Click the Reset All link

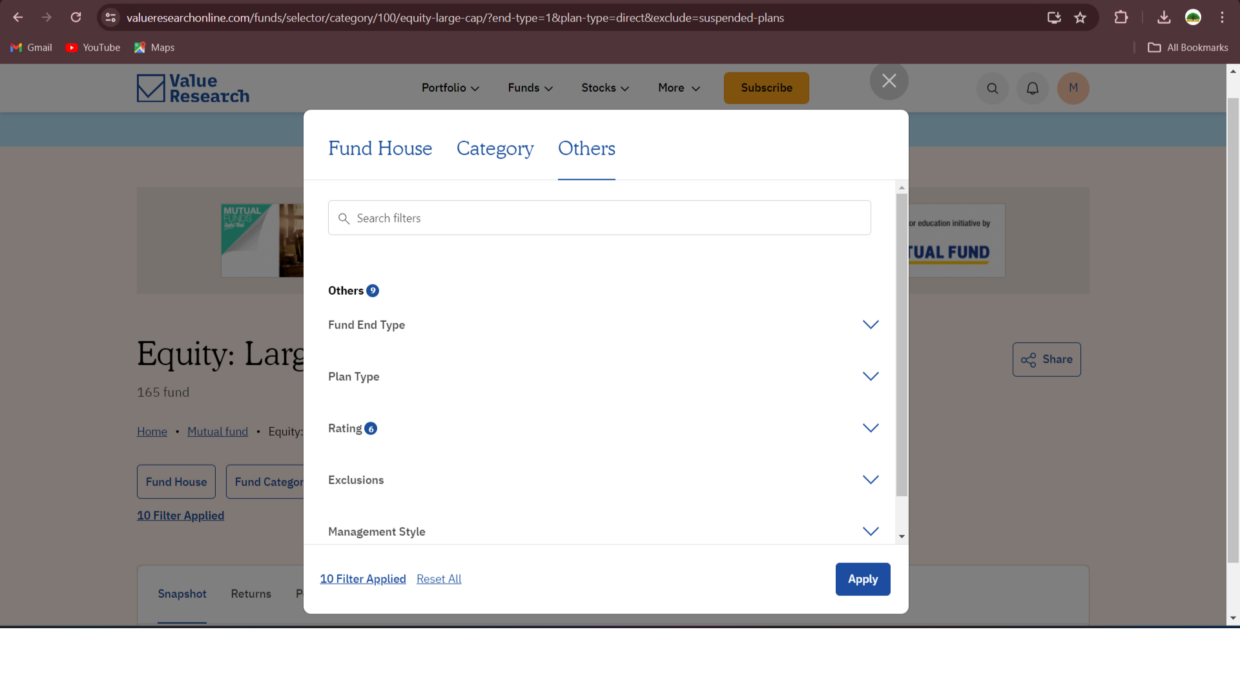click(x=438, y=578)
